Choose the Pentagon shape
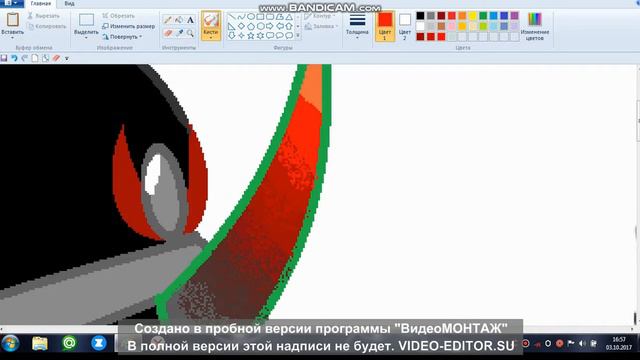This screenshot has height=360, width=640. tap(251, 26)
